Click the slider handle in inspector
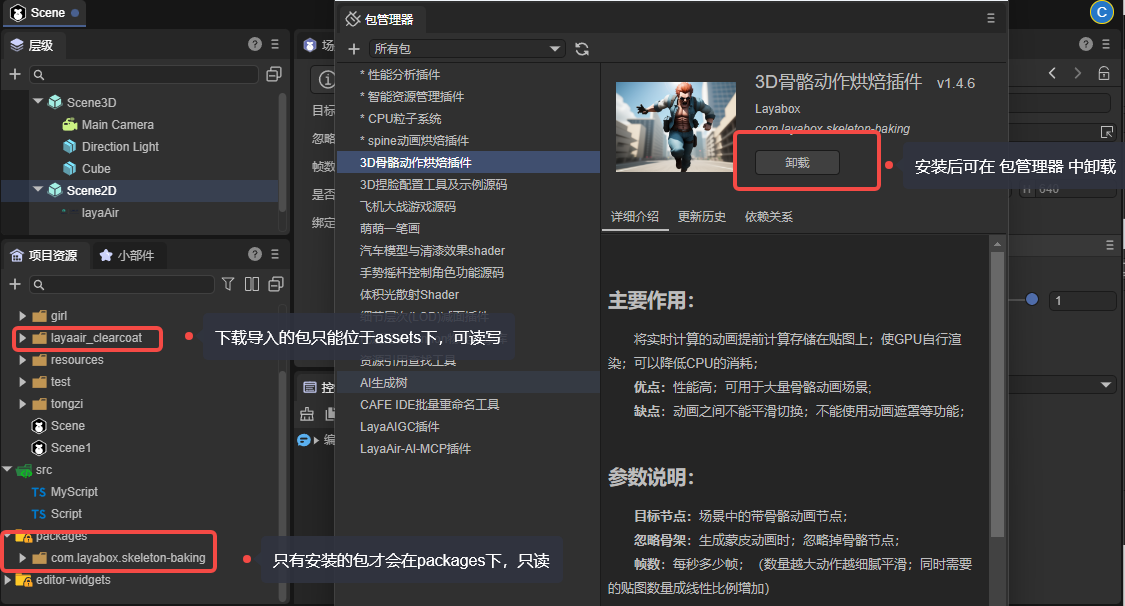Screen dimensions: 1125x606 pos(1032,300)
